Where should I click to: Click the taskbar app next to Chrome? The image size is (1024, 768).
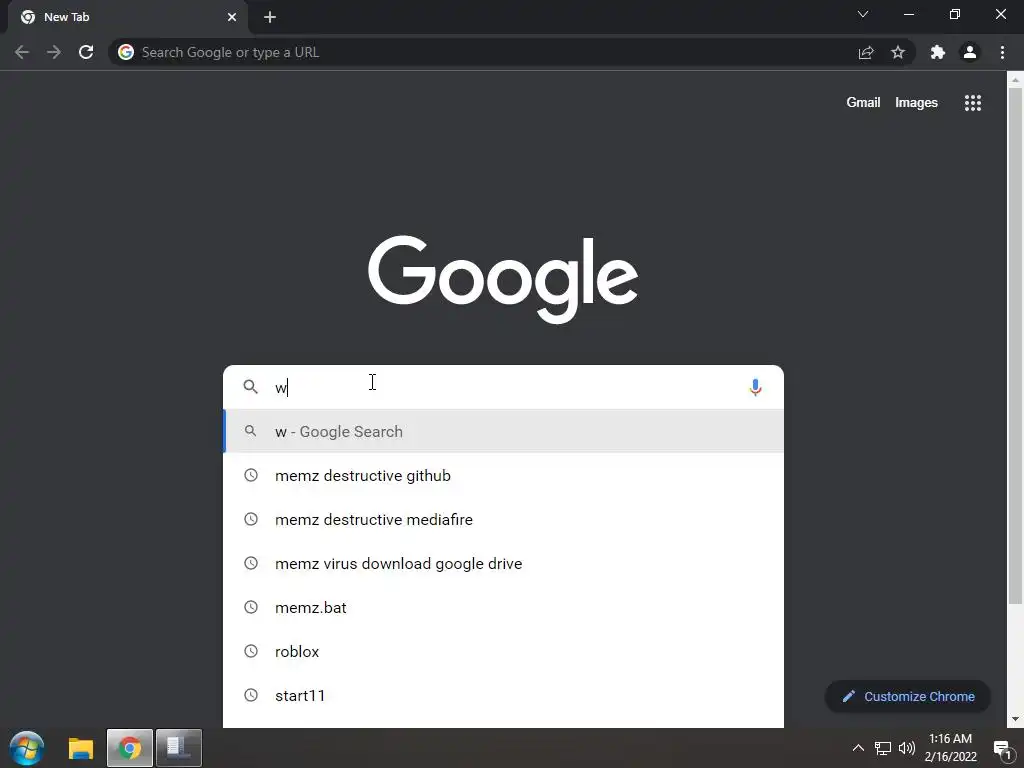click(178, 748)
